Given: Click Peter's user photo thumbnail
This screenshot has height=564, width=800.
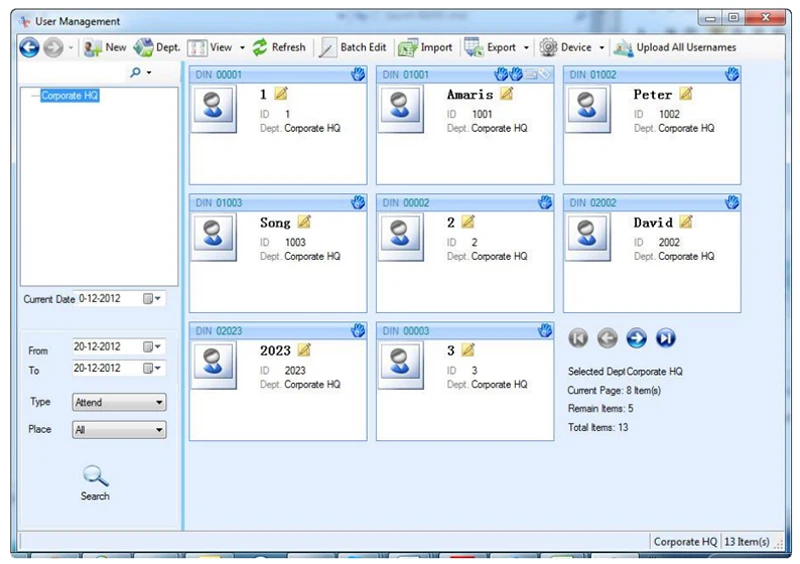Looking at the screenshot, I should [x=588, y=109].
